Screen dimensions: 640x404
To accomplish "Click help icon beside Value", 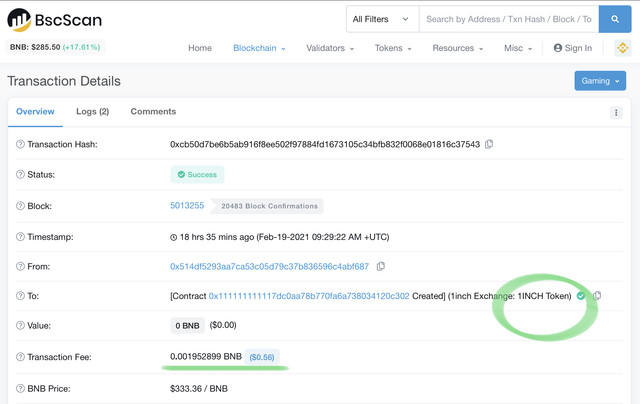I will (20, 325).
